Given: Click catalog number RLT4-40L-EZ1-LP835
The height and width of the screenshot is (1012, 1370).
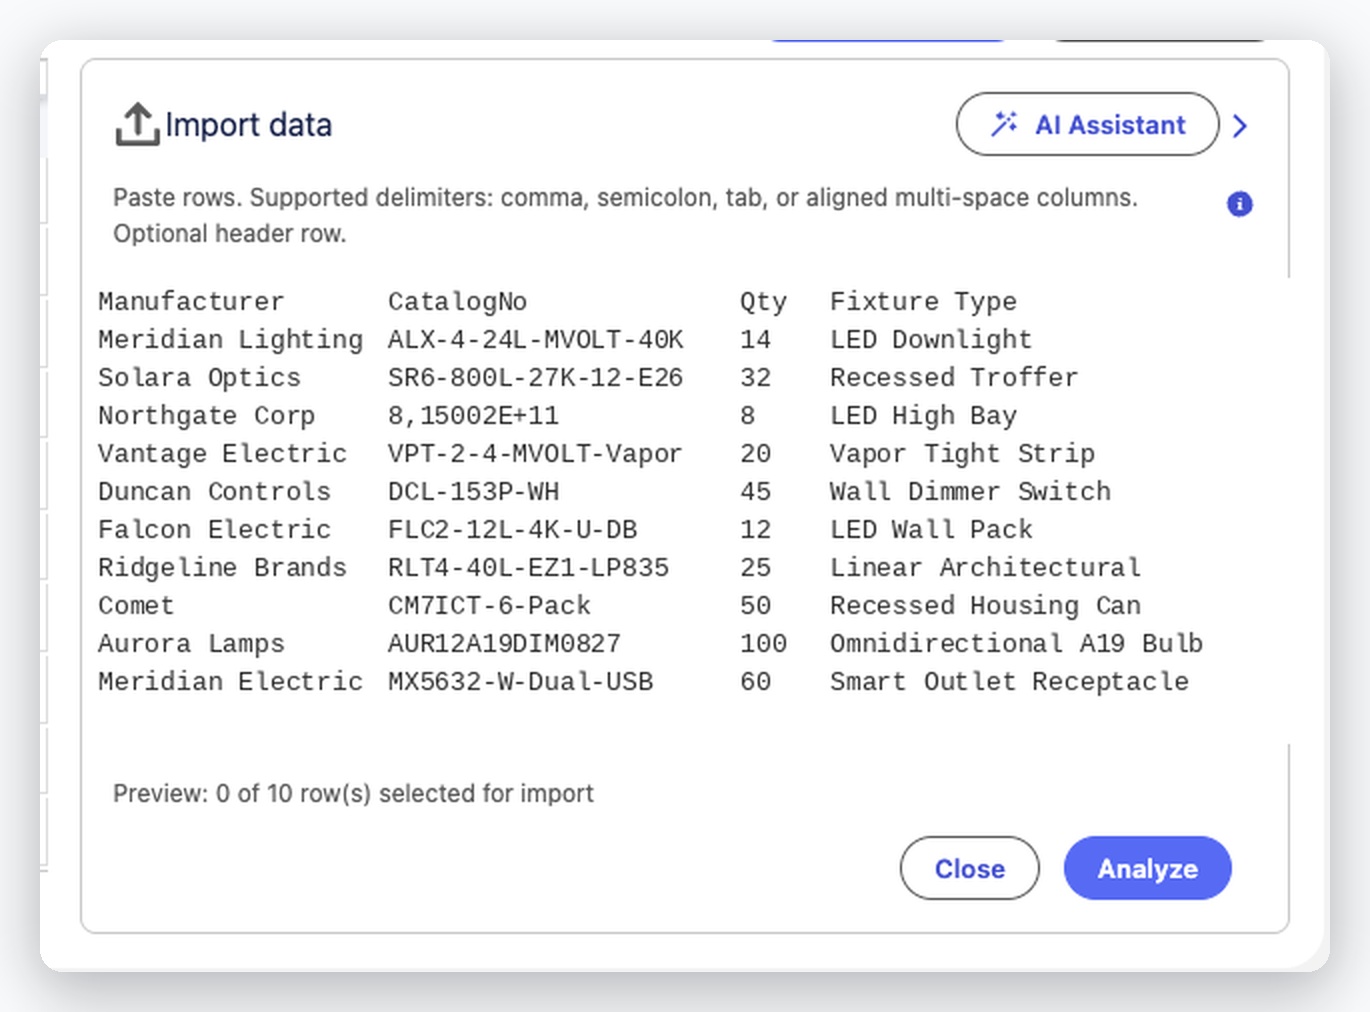Looking at the screenshot, I should (528, 567).
